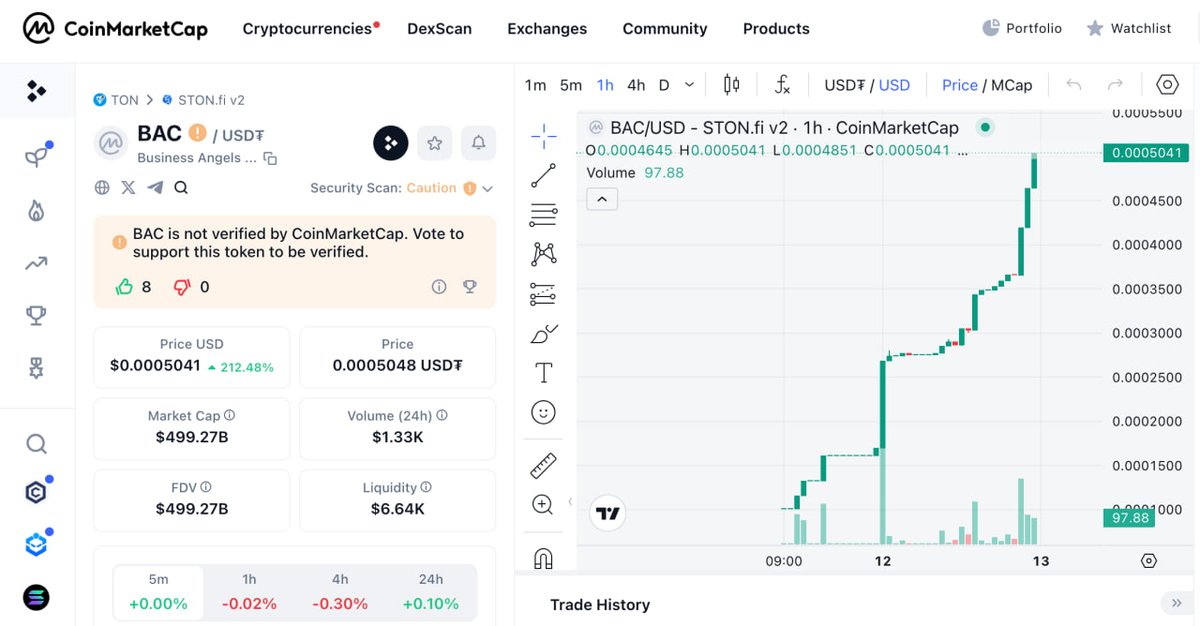Screen dimensions: 1200x626
Task: Open the website globe icon
Action: click(x=102, y=187)
